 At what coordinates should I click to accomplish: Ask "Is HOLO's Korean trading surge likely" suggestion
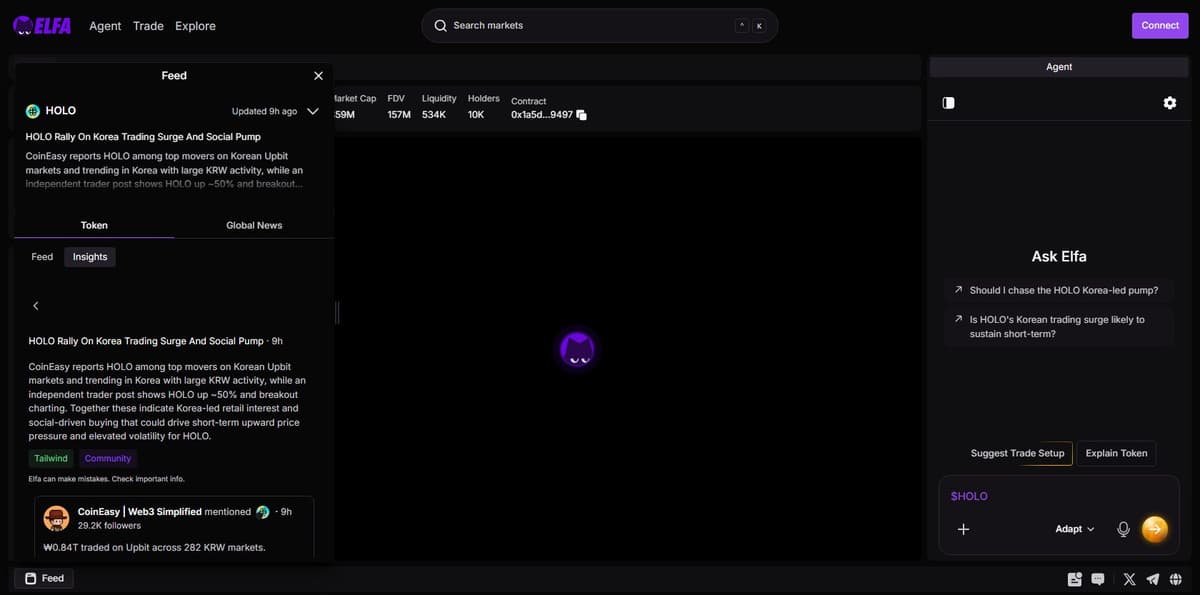coord(1059,327)
